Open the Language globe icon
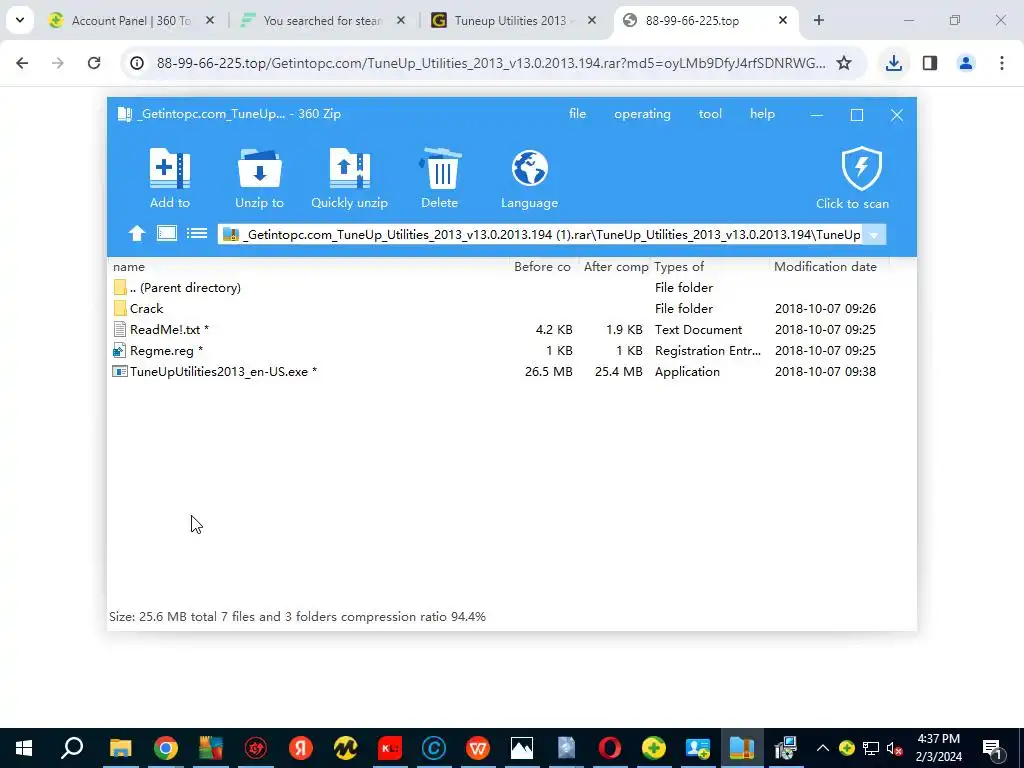This screenshot has height=768, width=1024. [x=530, y=168]
